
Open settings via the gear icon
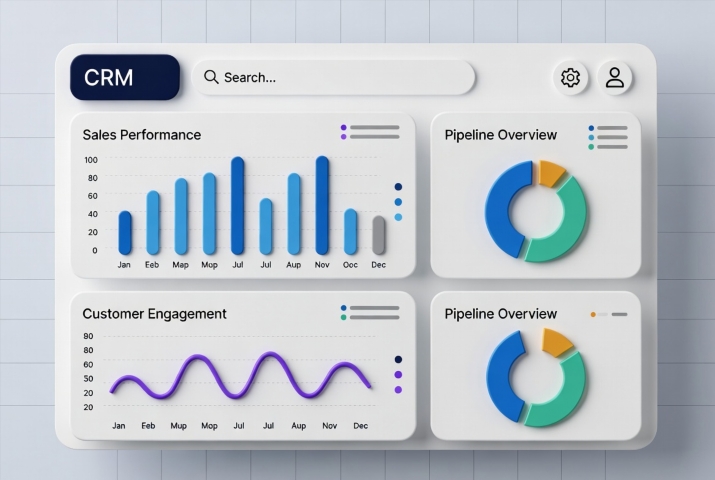click(x=570, y=77)
